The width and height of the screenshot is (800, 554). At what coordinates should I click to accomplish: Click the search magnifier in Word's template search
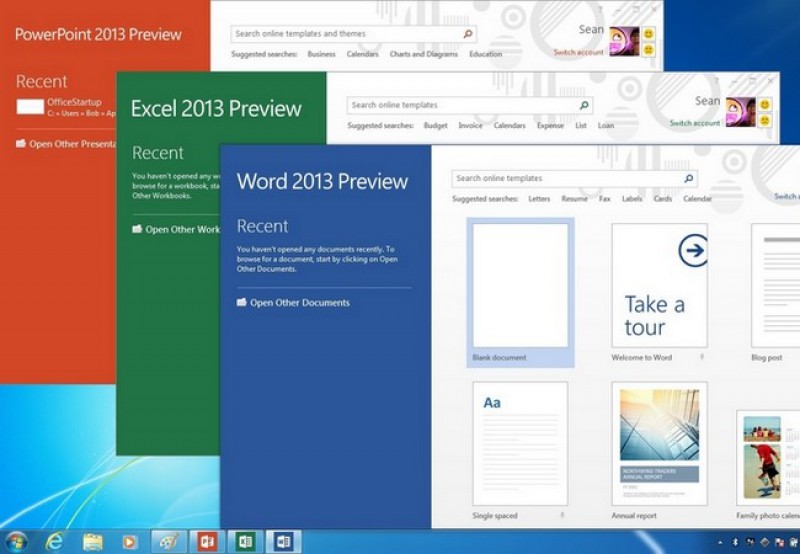point(688,179)
